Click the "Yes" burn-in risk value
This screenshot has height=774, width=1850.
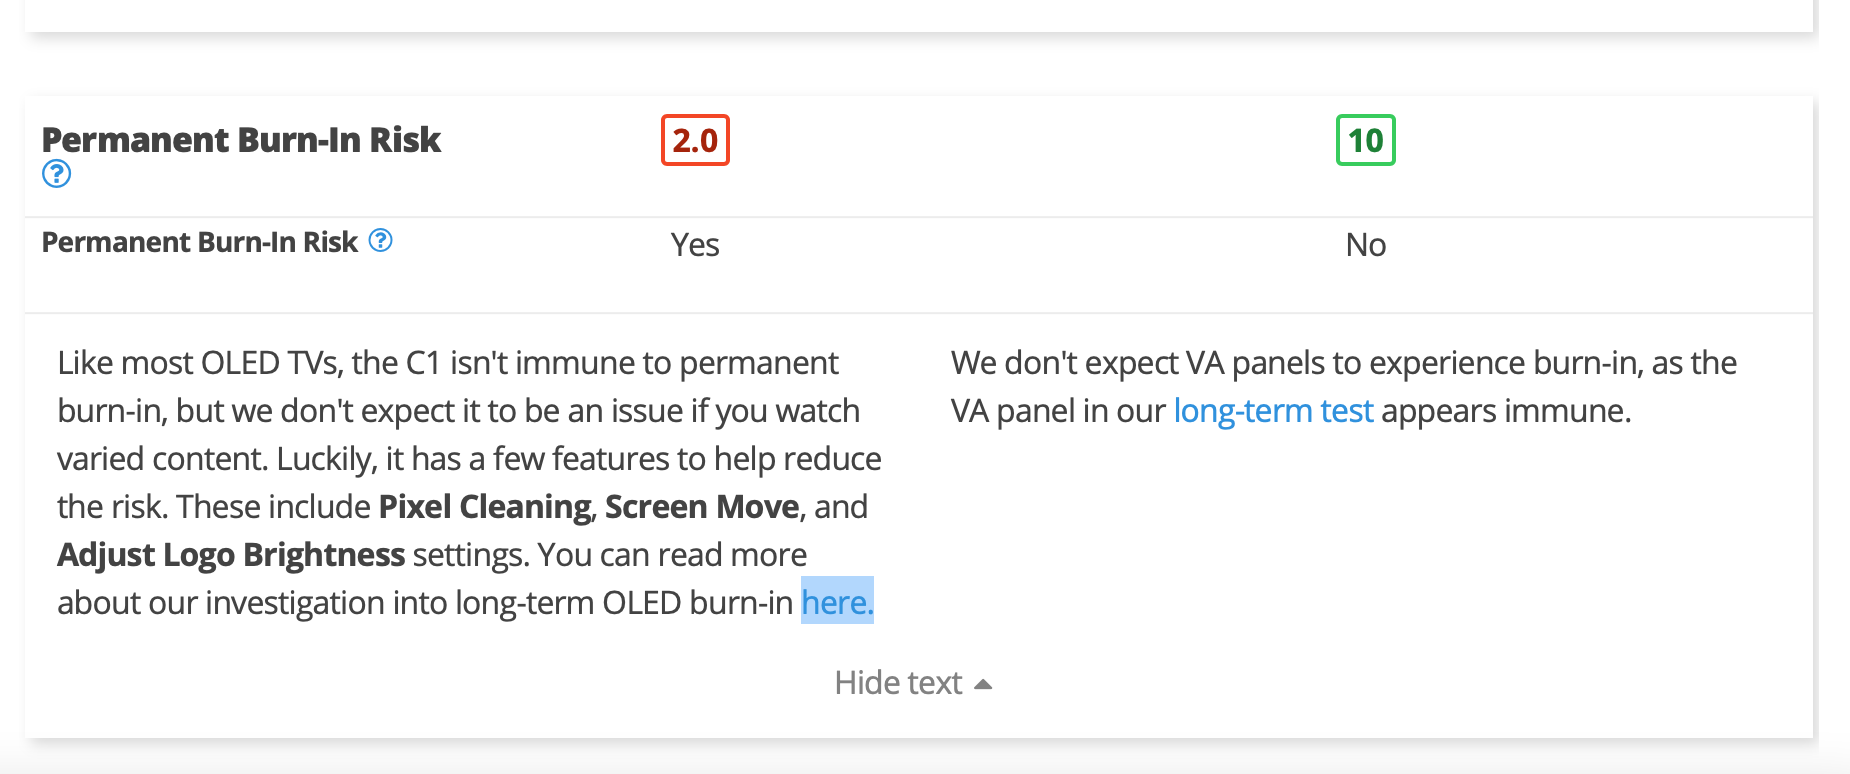695,245
